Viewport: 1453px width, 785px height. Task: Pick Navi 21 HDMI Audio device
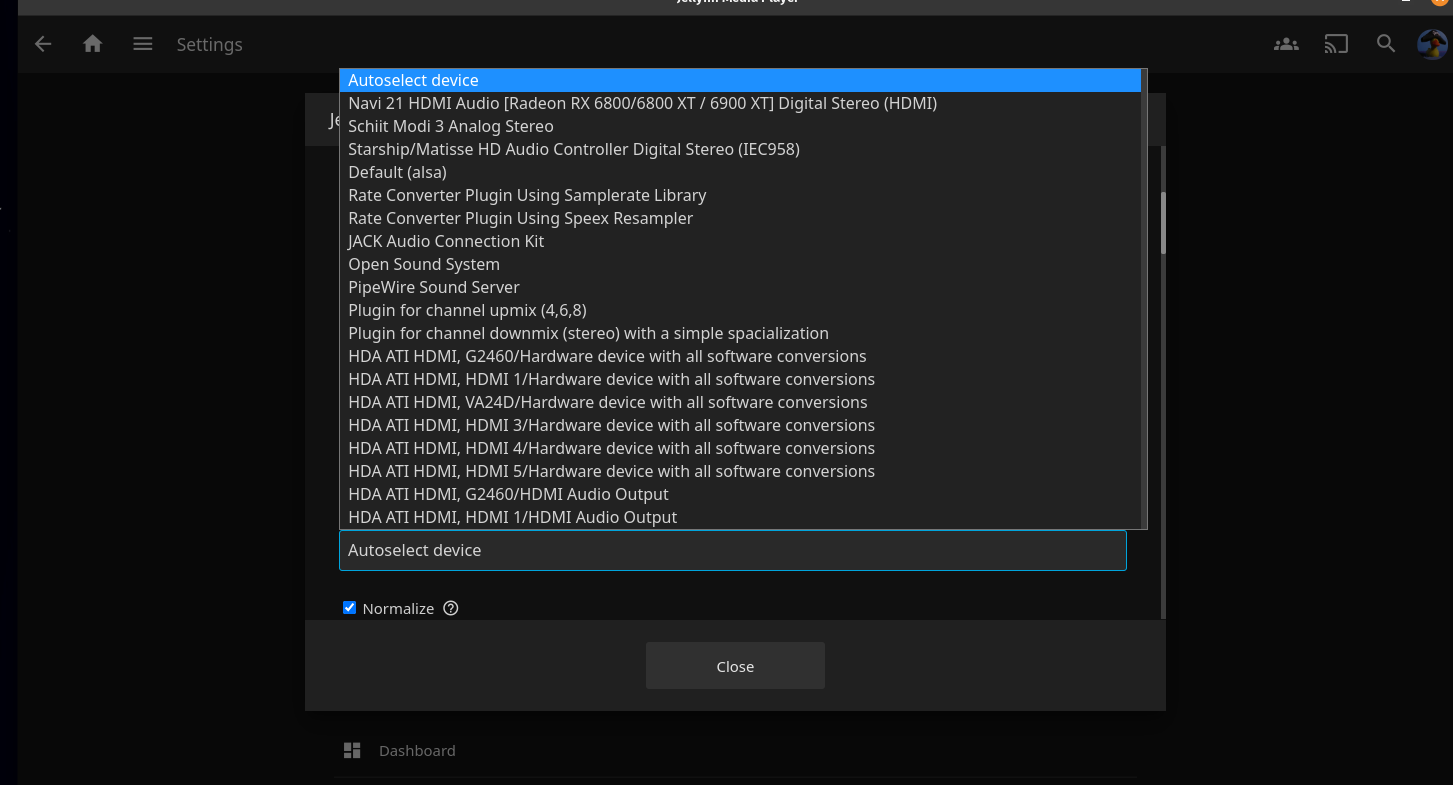(642, 103)
